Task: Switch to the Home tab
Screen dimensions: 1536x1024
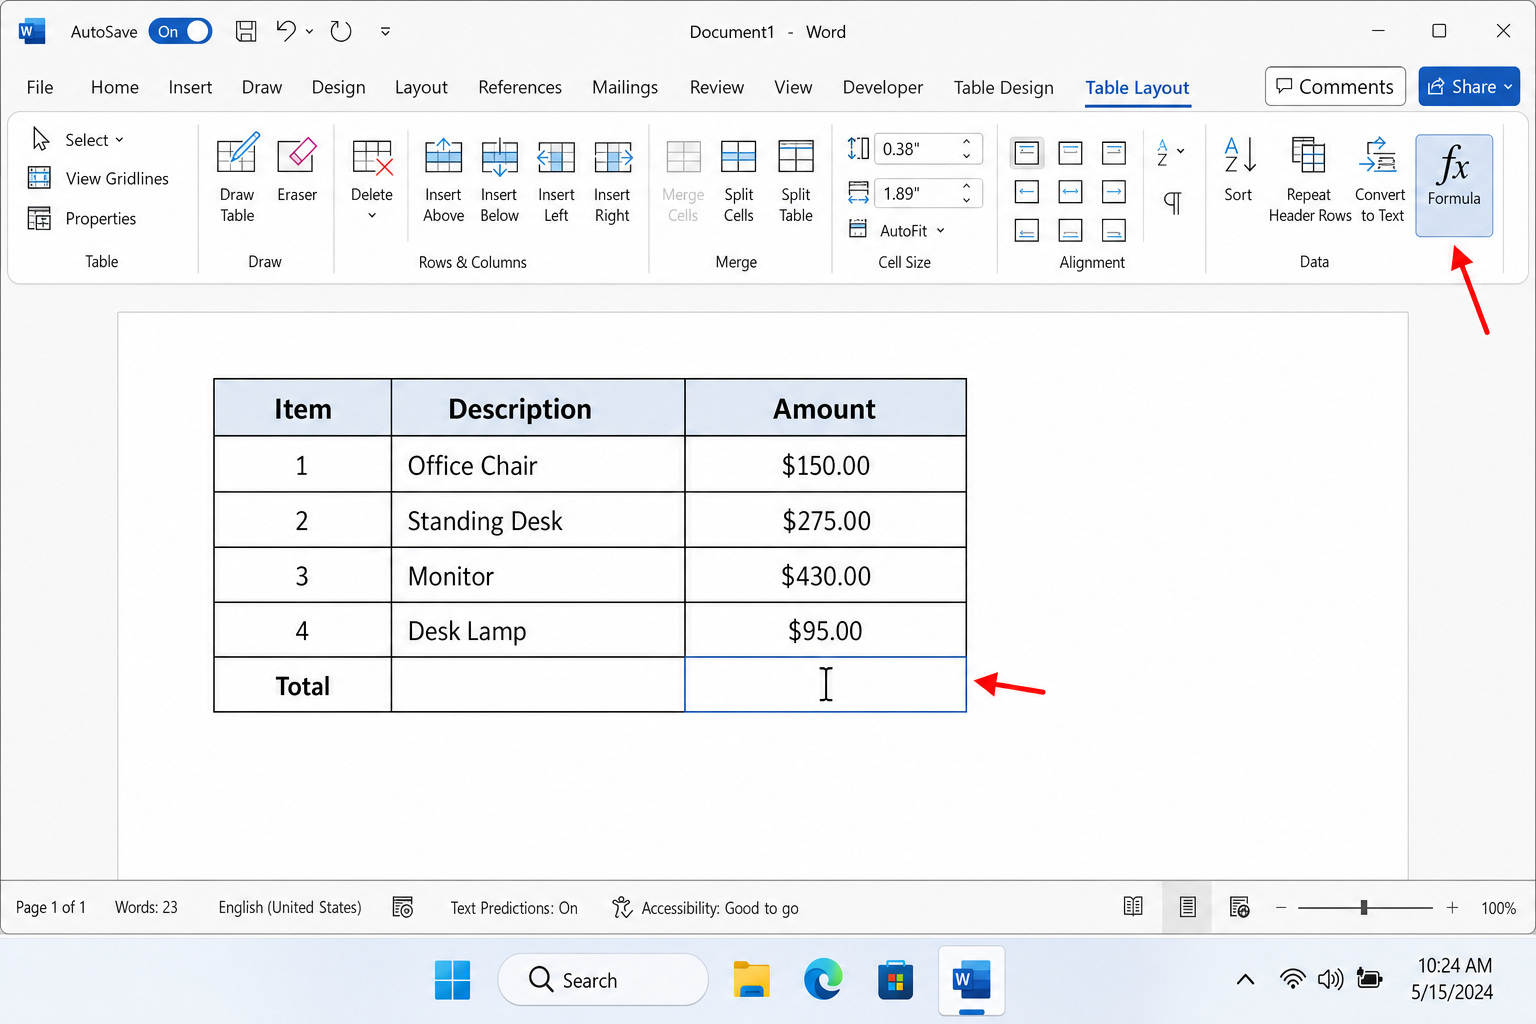Action: pyautogui.click(x=115, y=87)
